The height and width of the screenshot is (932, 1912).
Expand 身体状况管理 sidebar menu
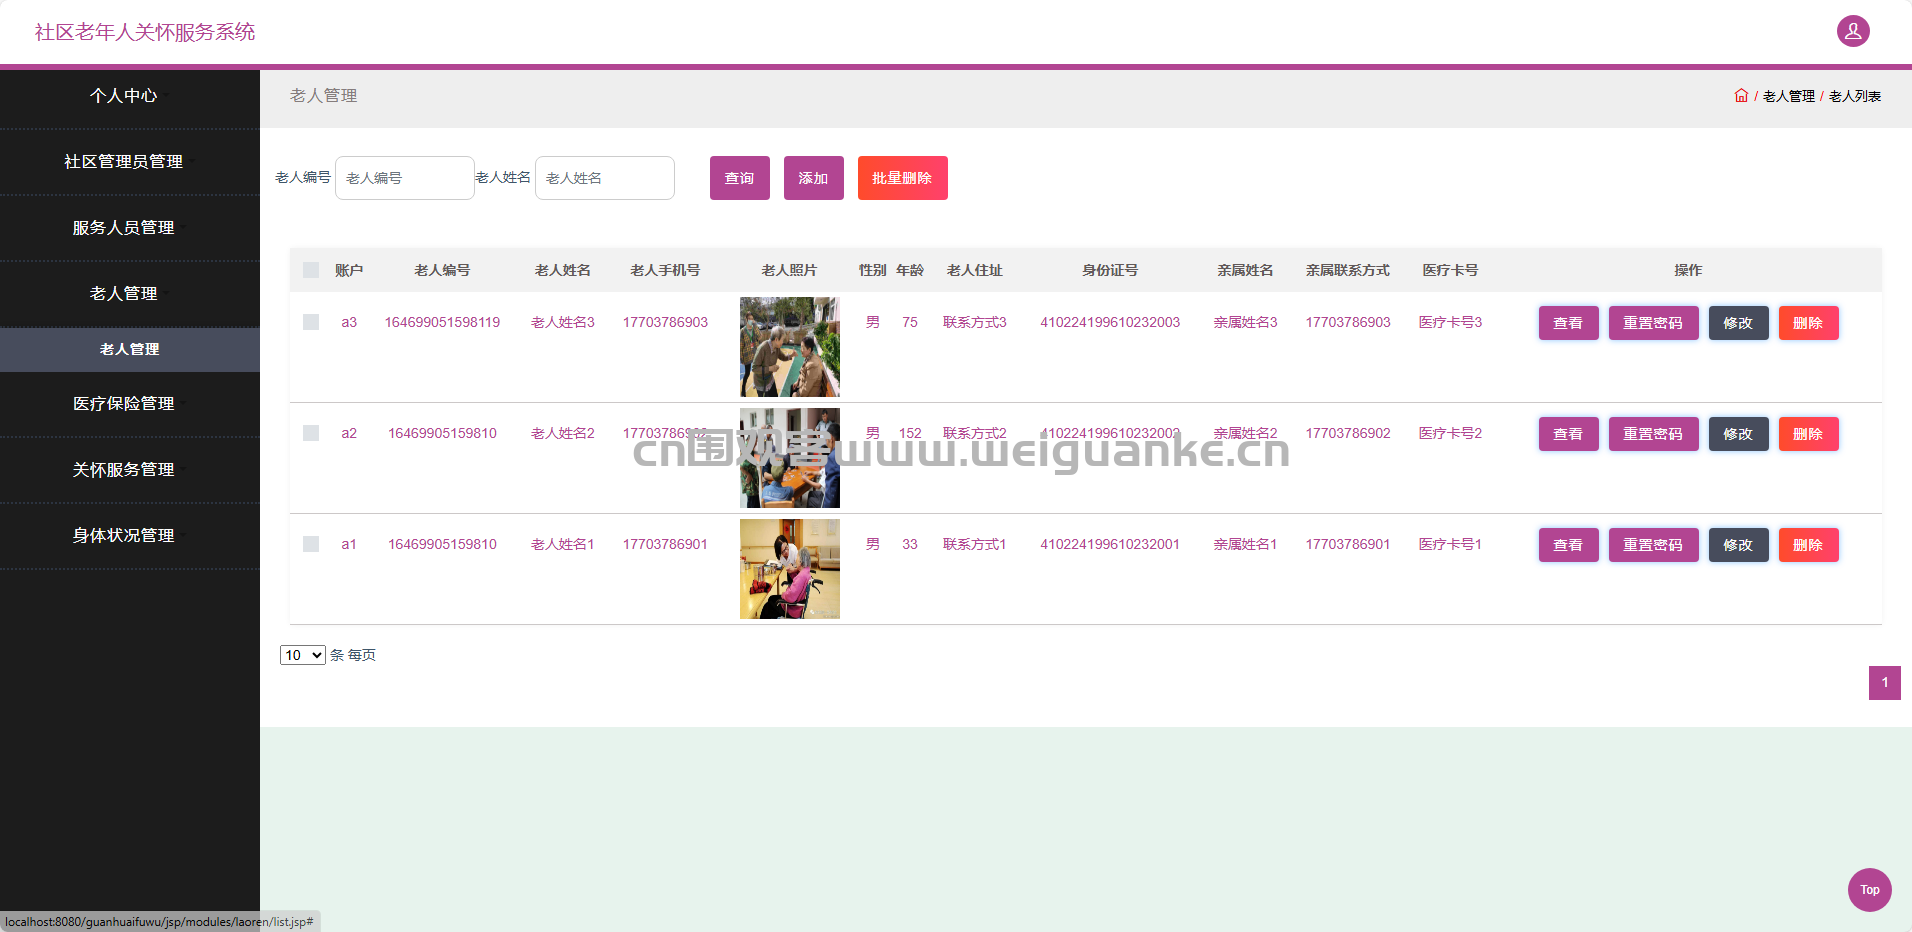click(130, 536)
